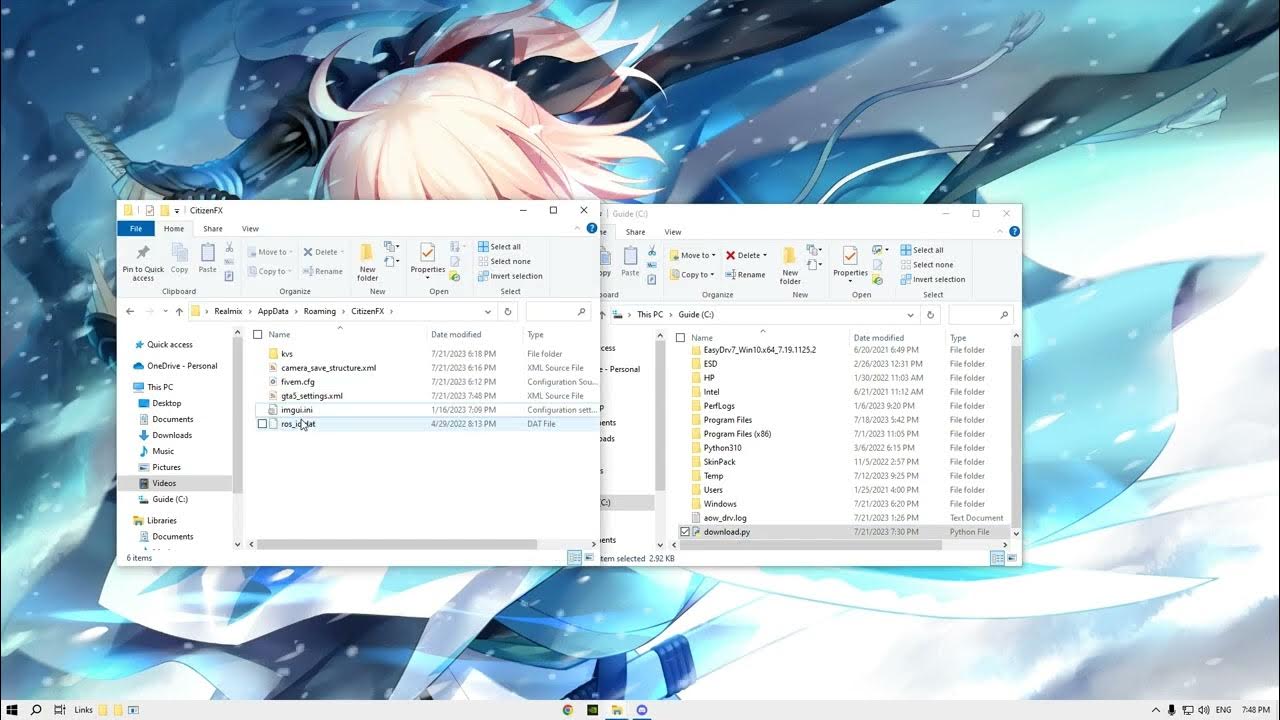
Task: Click the volume speaker icon in system tray
Action: pos(1203,710)
